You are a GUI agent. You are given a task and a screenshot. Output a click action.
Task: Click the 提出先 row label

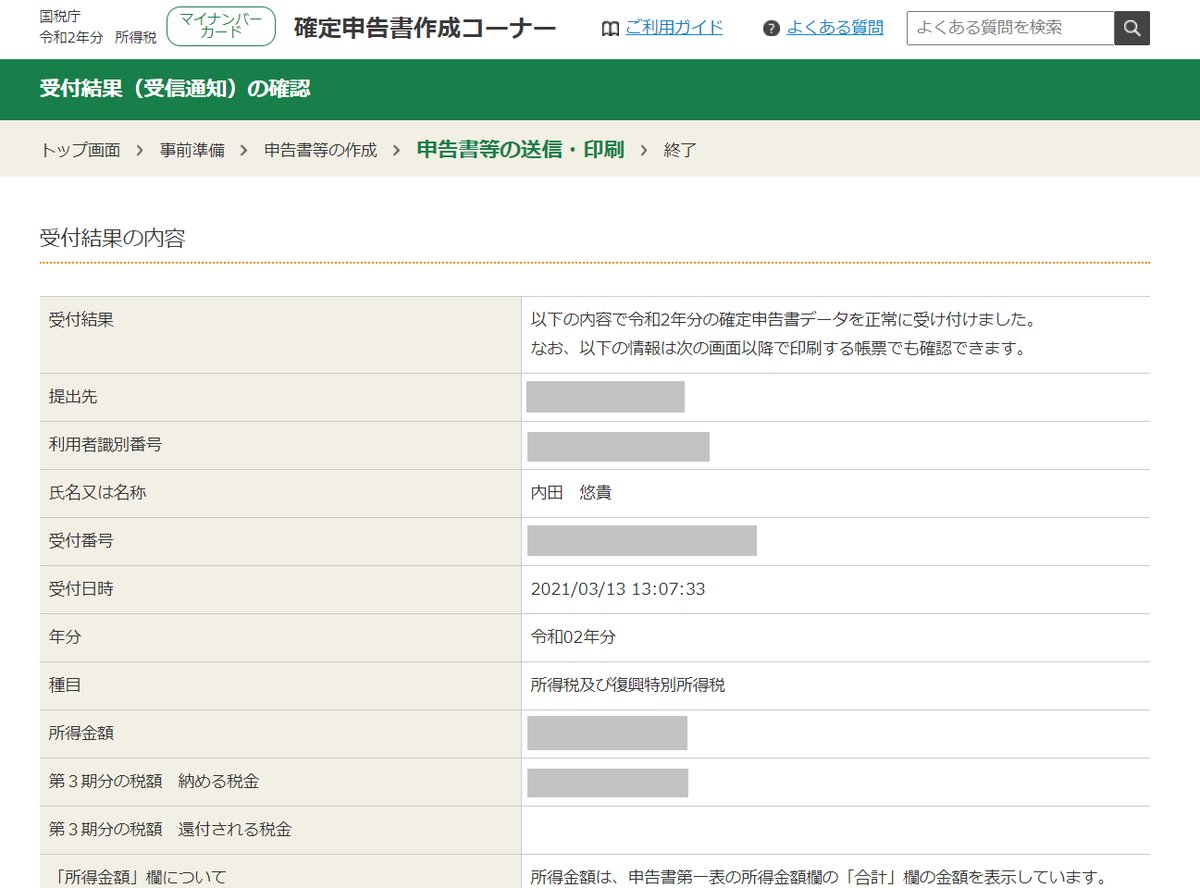73,397
